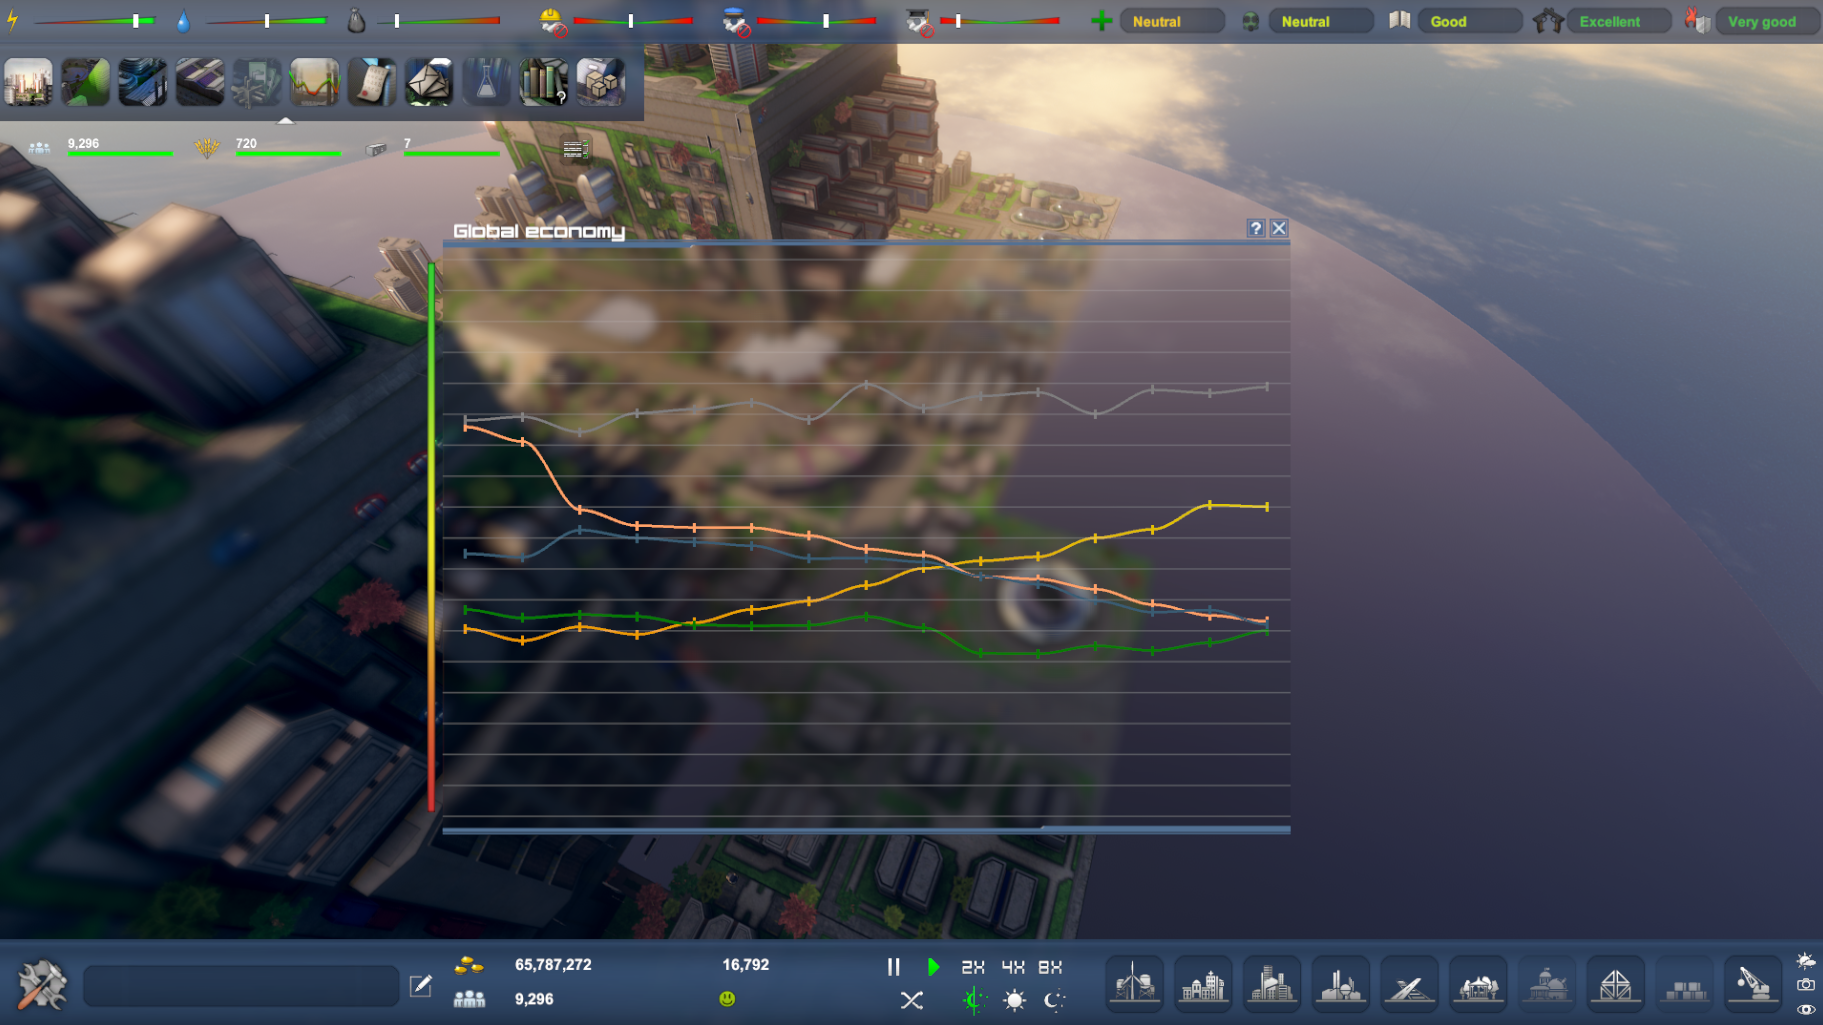
Task: Toggle the shuffle crossed arrows icon
Action: (x=912, y=1000)
